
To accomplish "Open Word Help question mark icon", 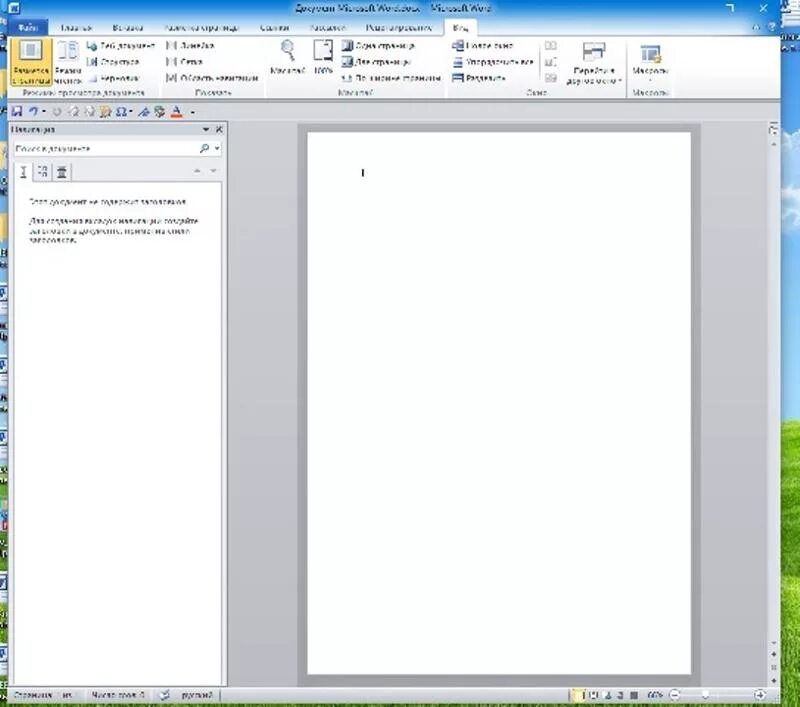I will pos(771,27).
